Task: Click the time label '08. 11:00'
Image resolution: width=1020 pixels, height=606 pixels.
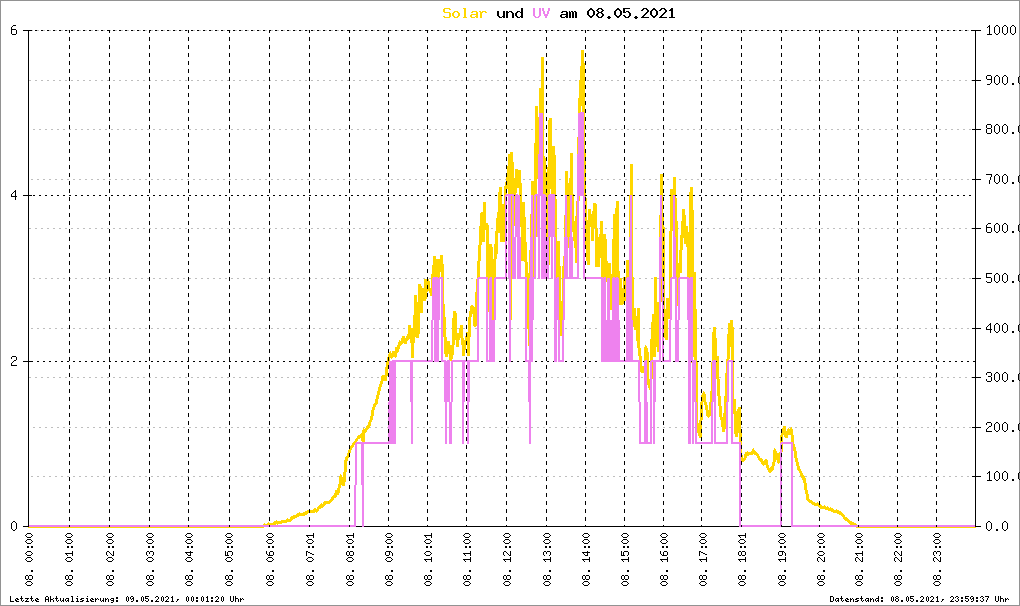Action: 467,559
